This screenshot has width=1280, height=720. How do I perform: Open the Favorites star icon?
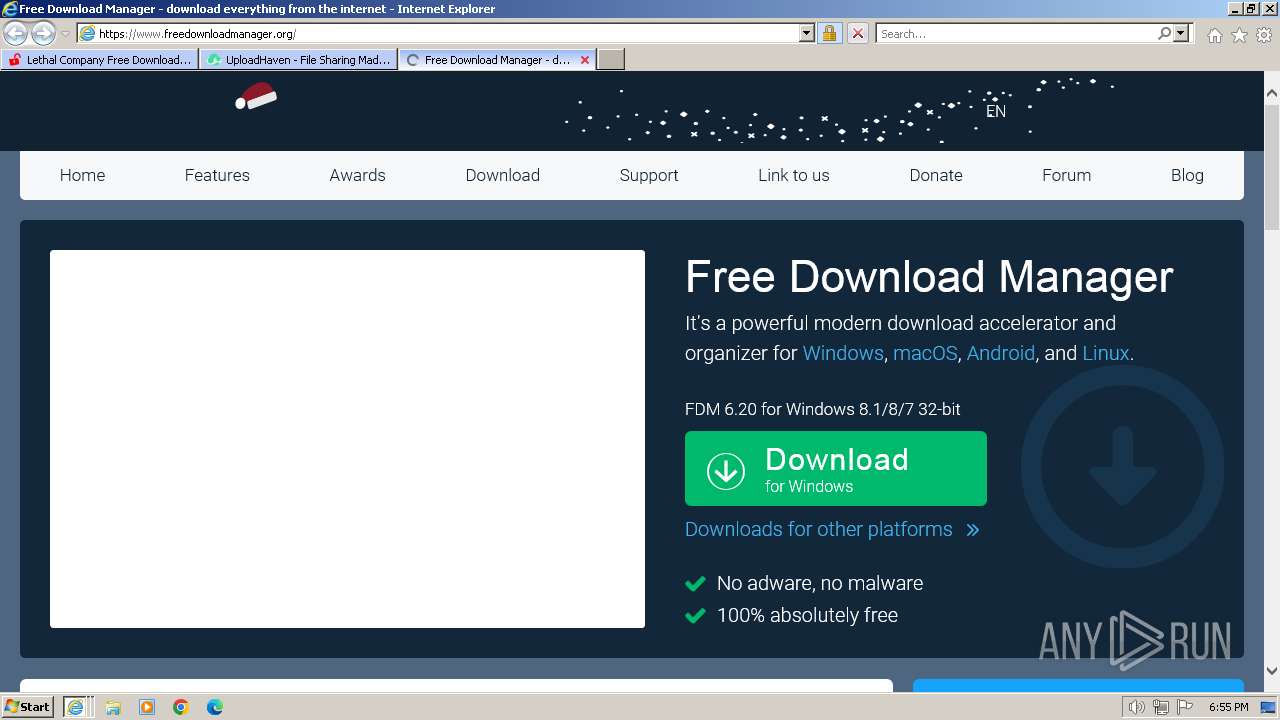pos(1239,35)
